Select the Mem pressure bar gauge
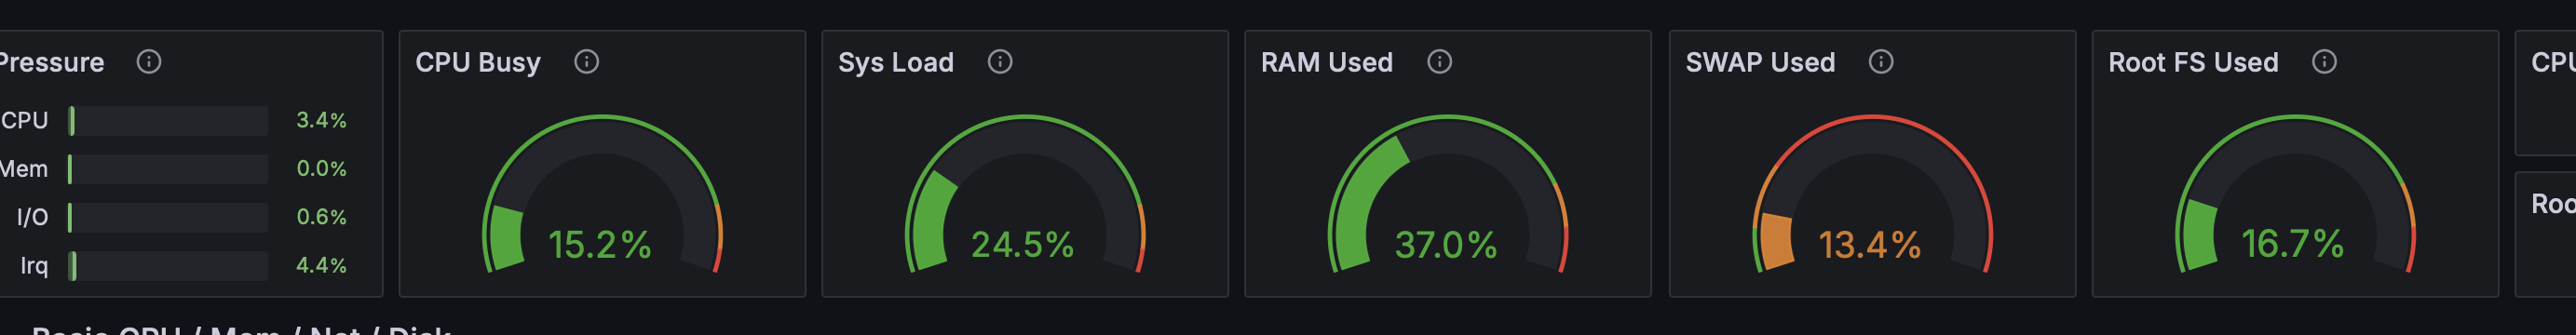 (x=168, y=169)
